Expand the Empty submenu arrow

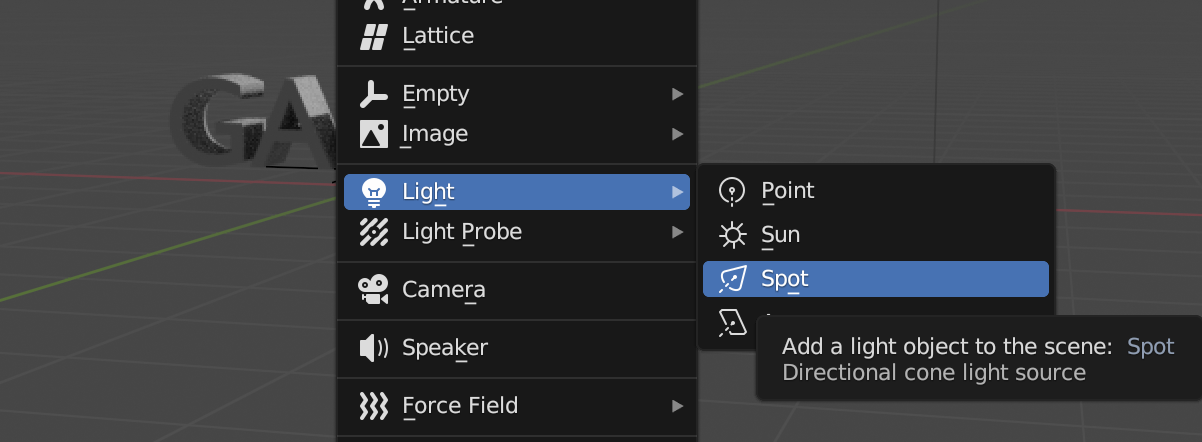(x=678, y=94)
